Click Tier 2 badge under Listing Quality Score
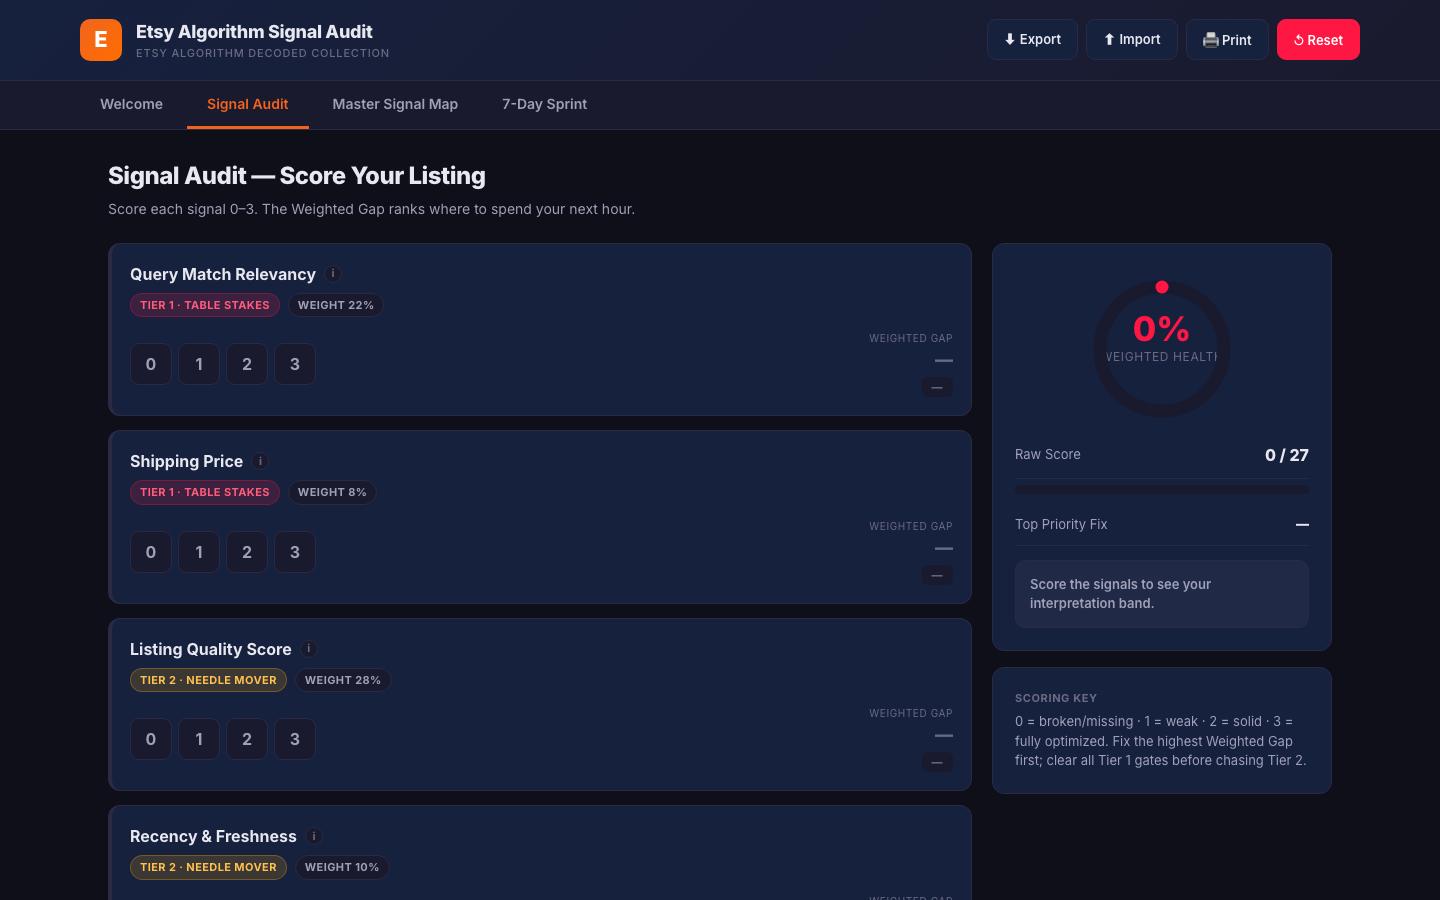 [208, 680]
